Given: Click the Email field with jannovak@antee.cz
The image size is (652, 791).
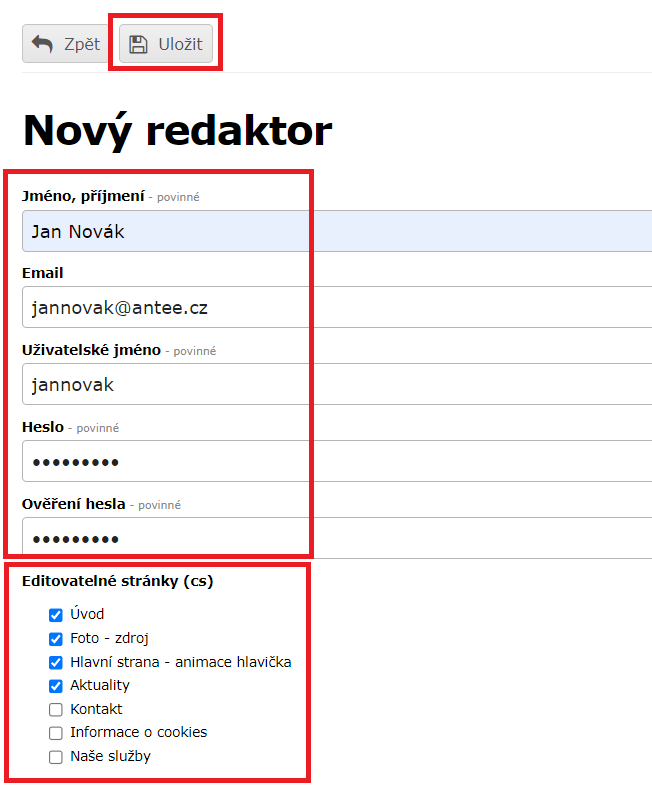Looking at the screenshot, I should (336, 308).
